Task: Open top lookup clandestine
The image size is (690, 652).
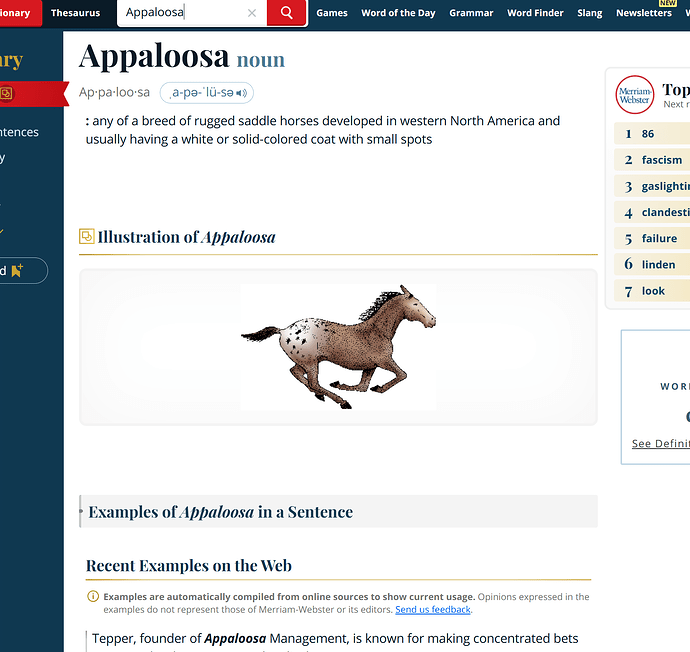Action: pos(652,212)
